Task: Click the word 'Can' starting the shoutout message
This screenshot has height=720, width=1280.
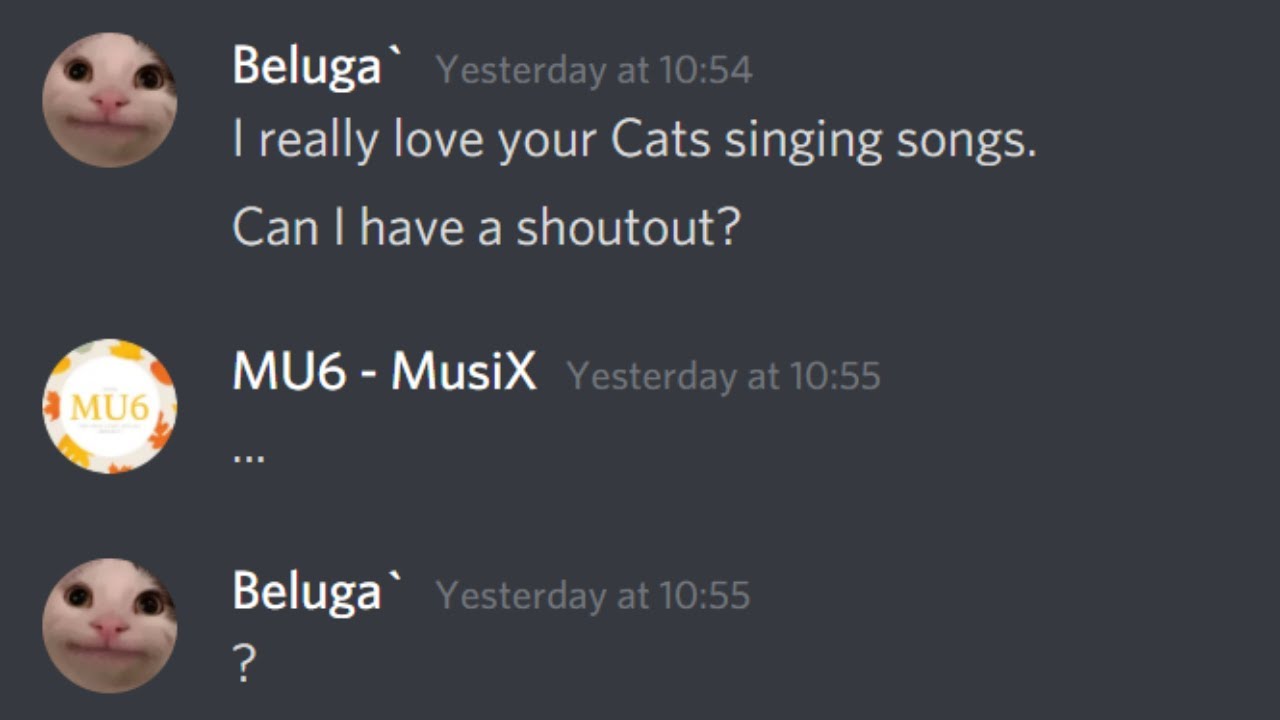Action: 274,227
